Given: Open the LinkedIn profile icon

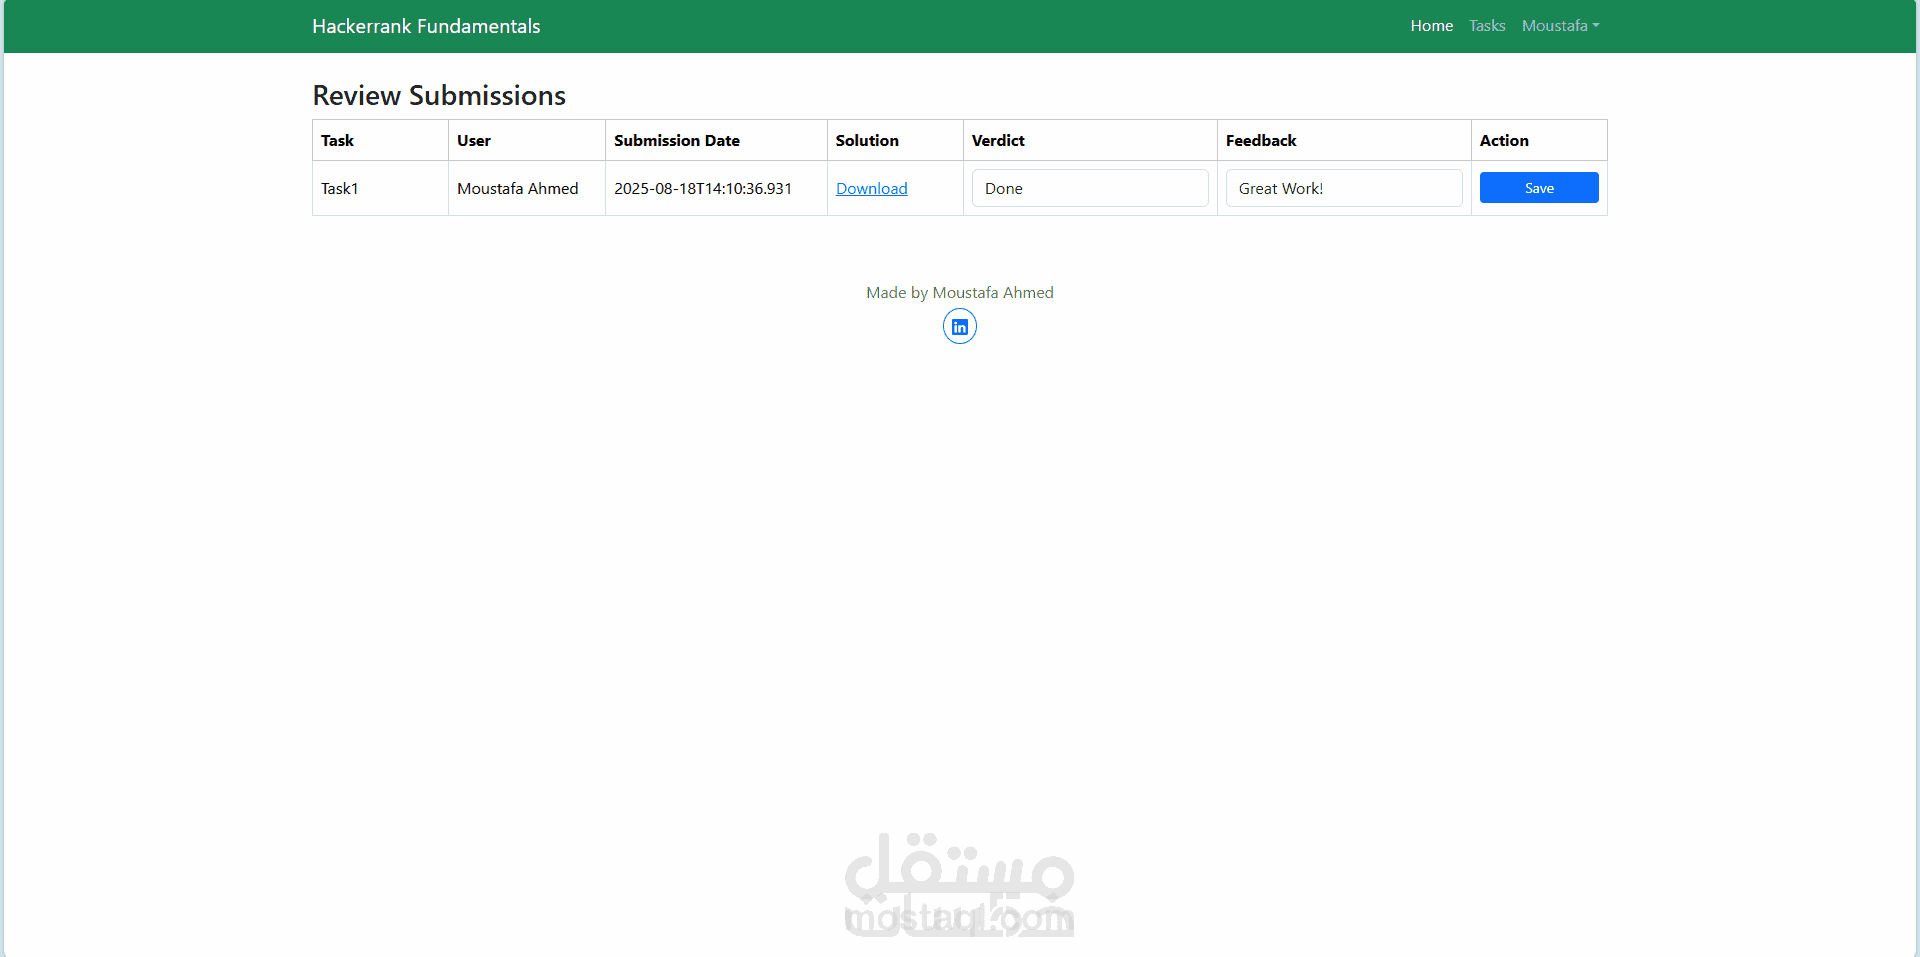Looking at the screenshot, I should pos(960,327).
